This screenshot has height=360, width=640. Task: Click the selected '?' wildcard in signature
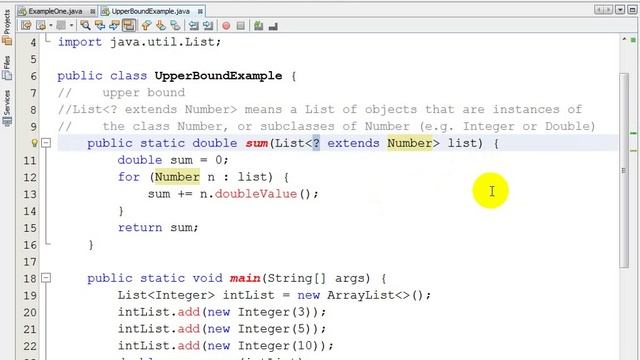[x=316, y=143]
